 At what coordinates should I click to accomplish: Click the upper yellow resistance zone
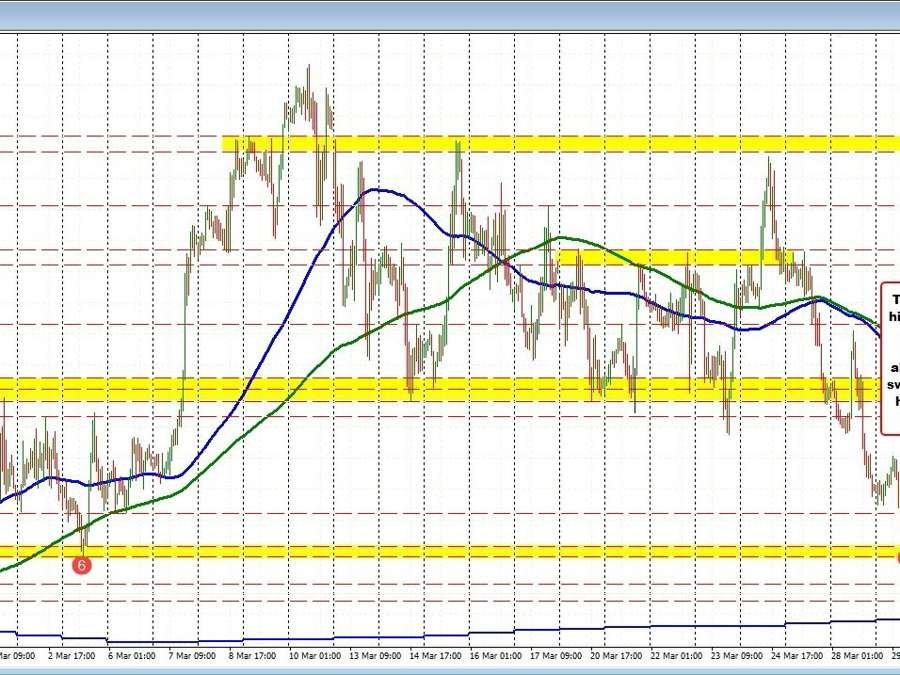500,142
